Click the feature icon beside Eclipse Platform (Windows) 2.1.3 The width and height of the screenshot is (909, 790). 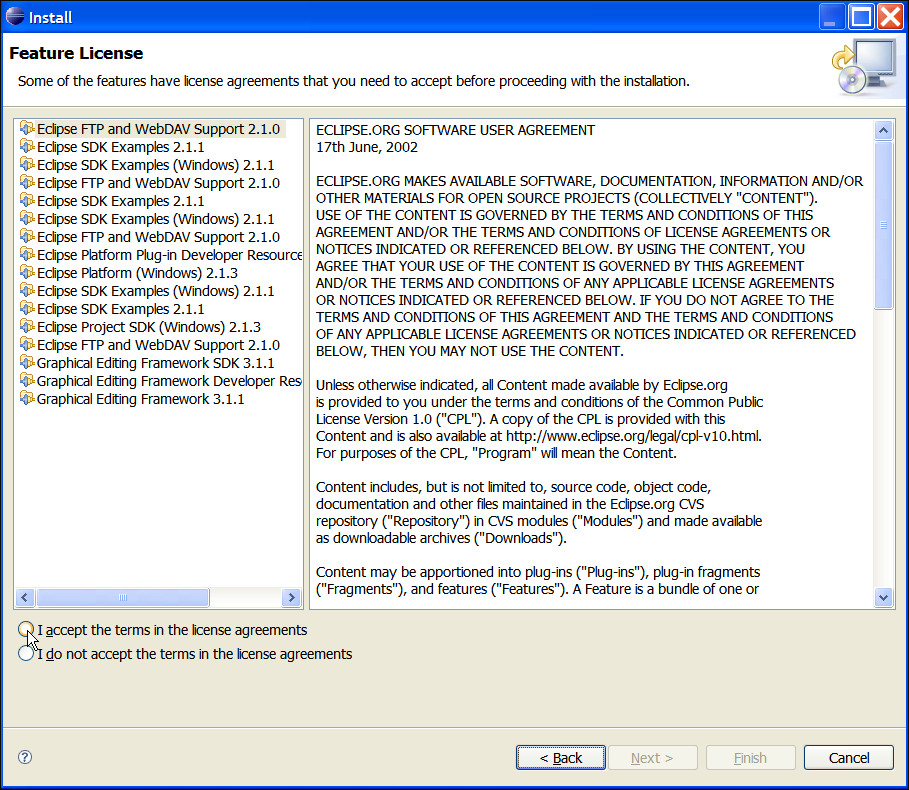[27, 272]
